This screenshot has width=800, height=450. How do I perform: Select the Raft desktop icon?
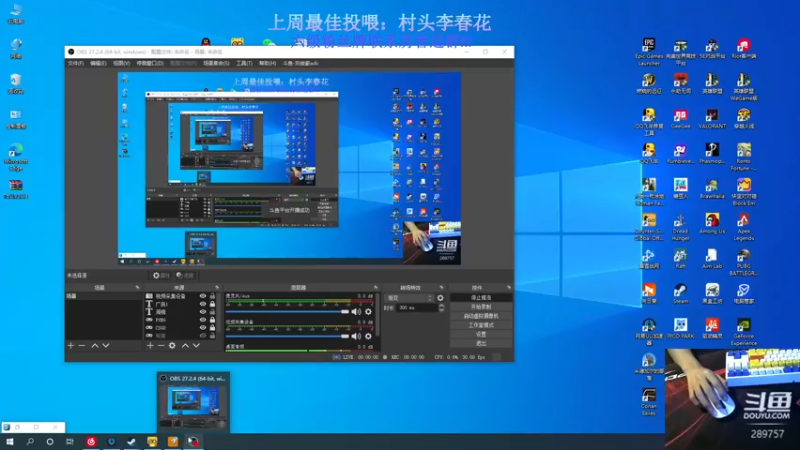coord(680,259)
